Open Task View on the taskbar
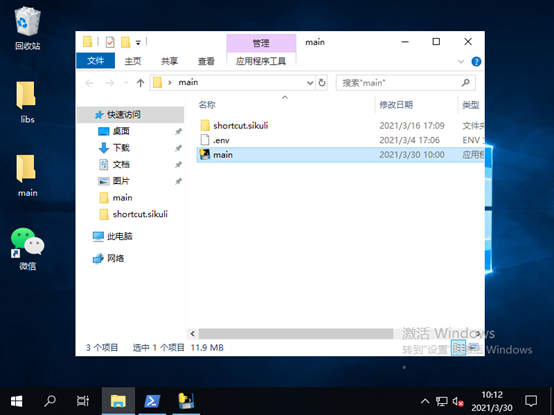The image size is (554, 415). (x=83, y=401)
